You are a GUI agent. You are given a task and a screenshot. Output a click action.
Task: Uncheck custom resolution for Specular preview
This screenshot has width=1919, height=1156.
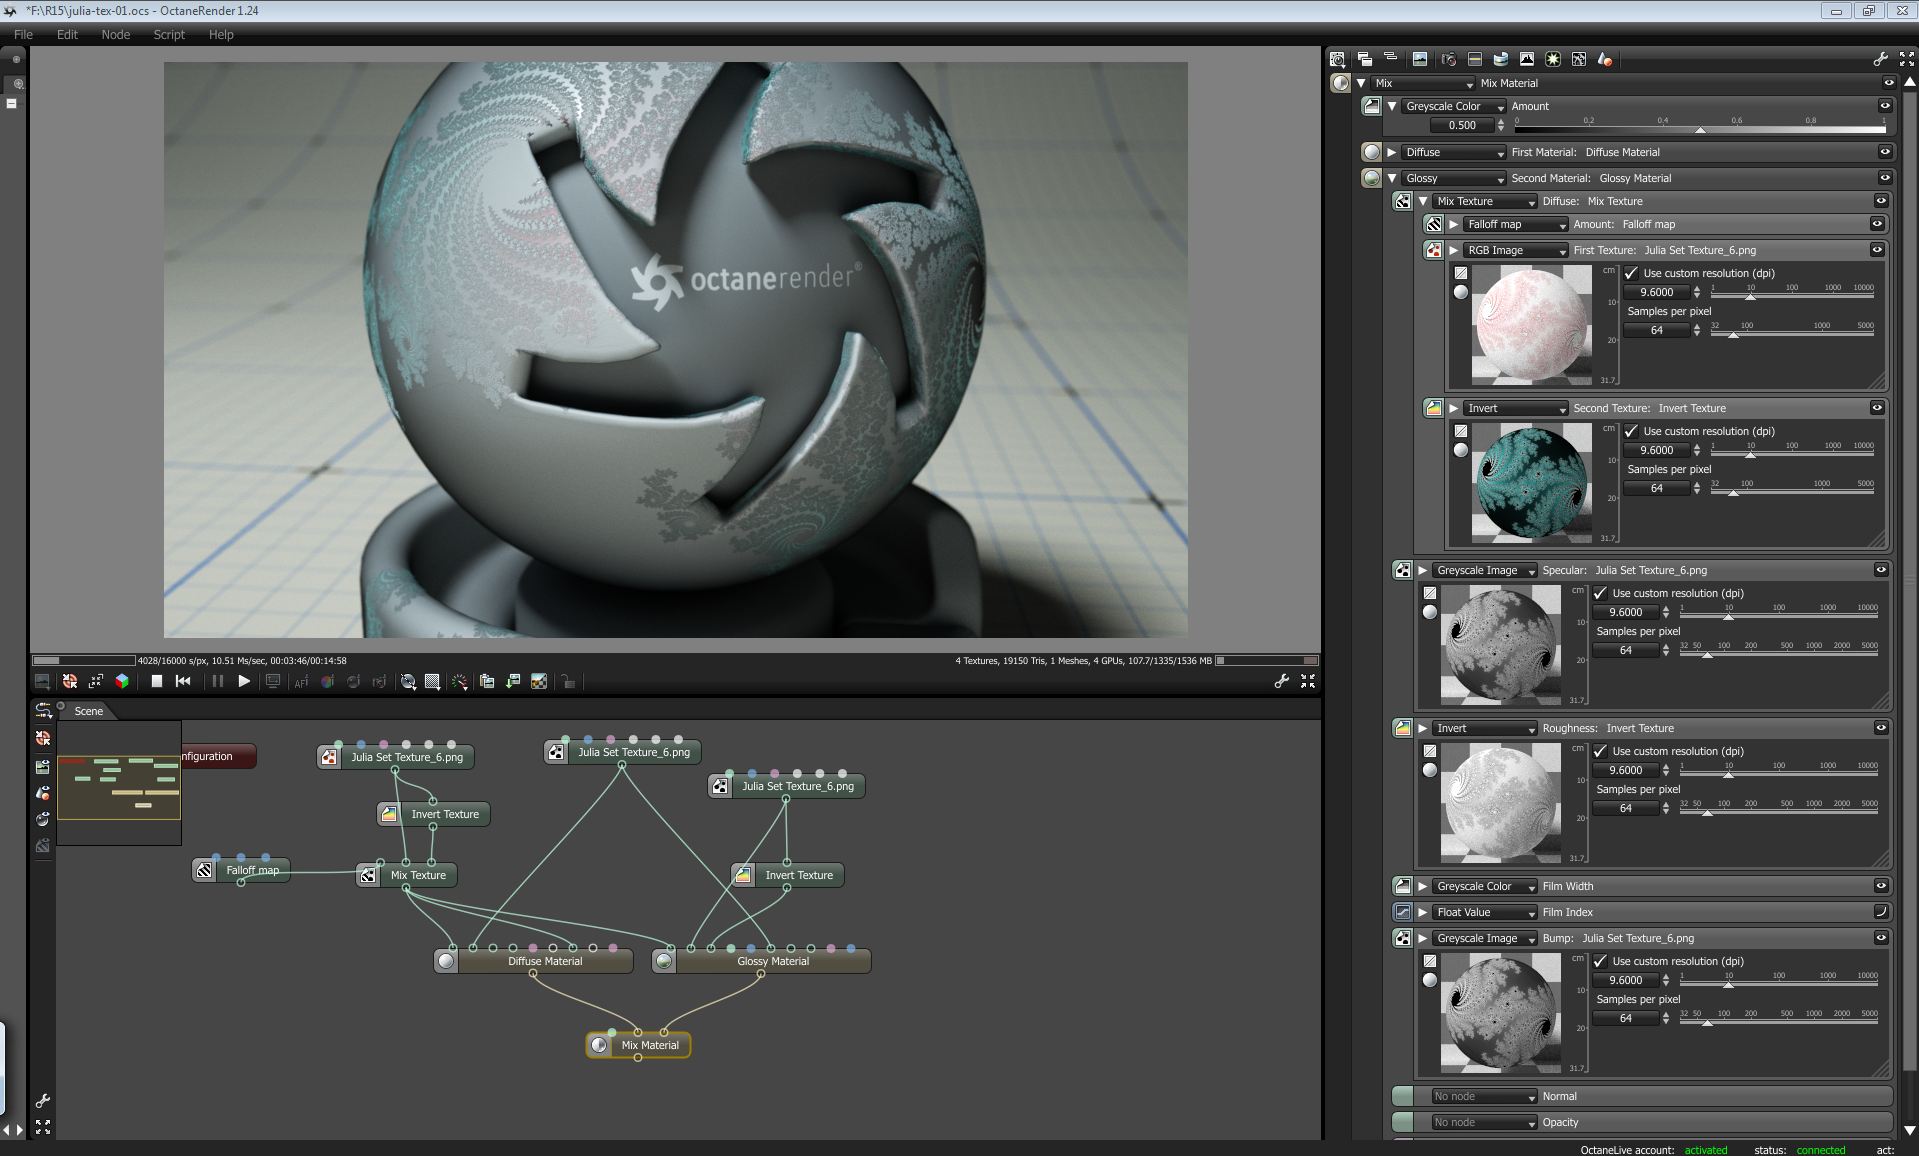(x=1601, y=593)
